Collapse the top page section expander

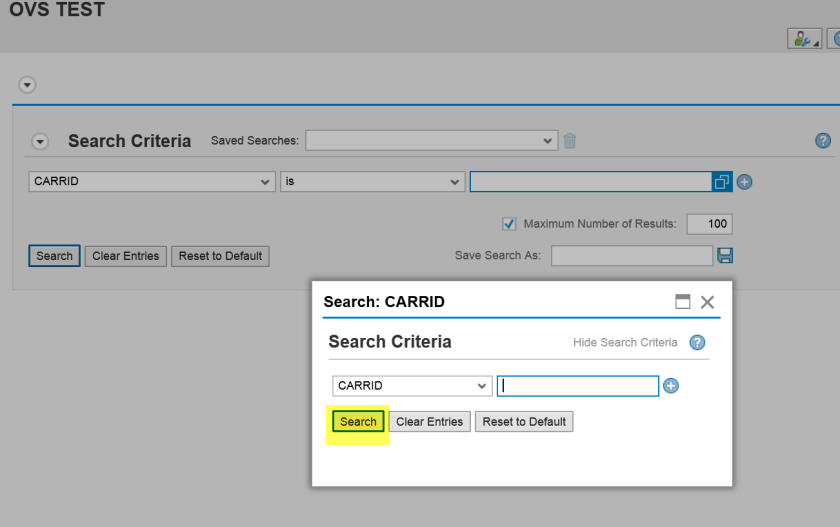pyautogui.click(x=27, y=85)
